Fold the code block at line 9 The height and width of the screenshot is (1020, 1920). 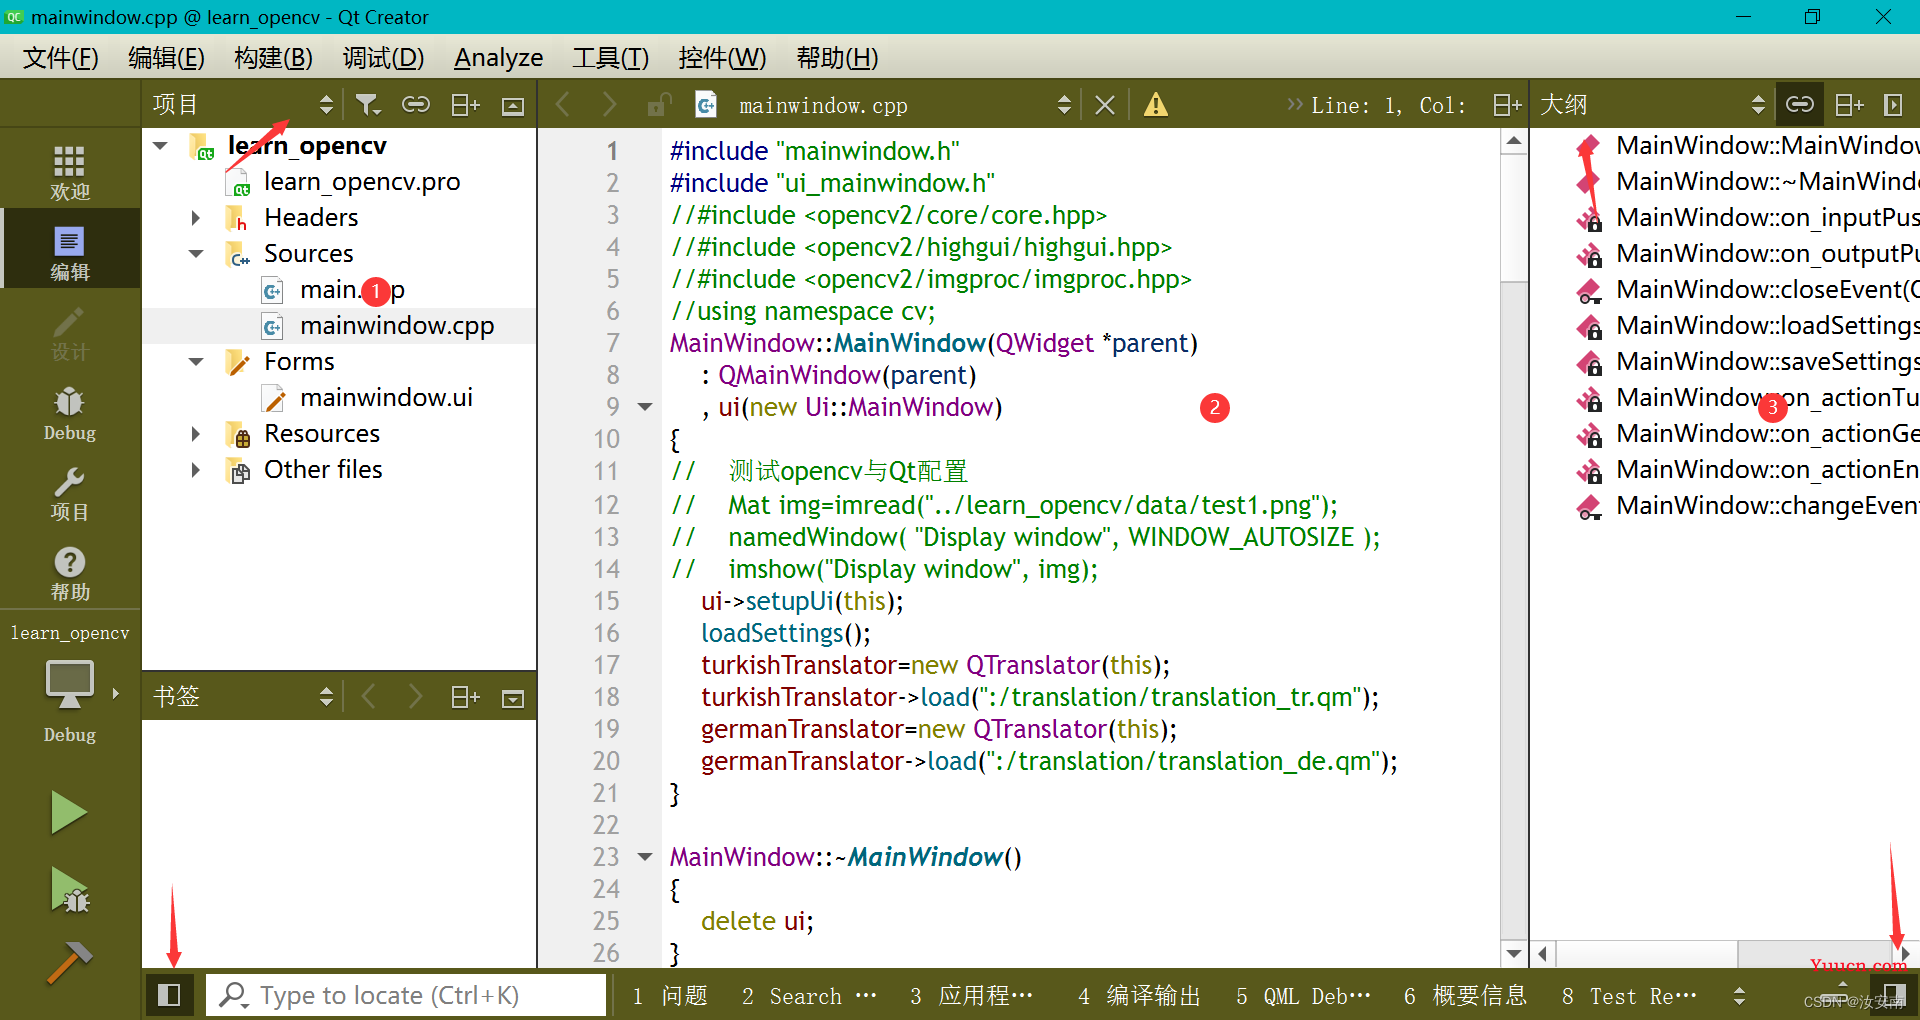[x=645, y=407]
